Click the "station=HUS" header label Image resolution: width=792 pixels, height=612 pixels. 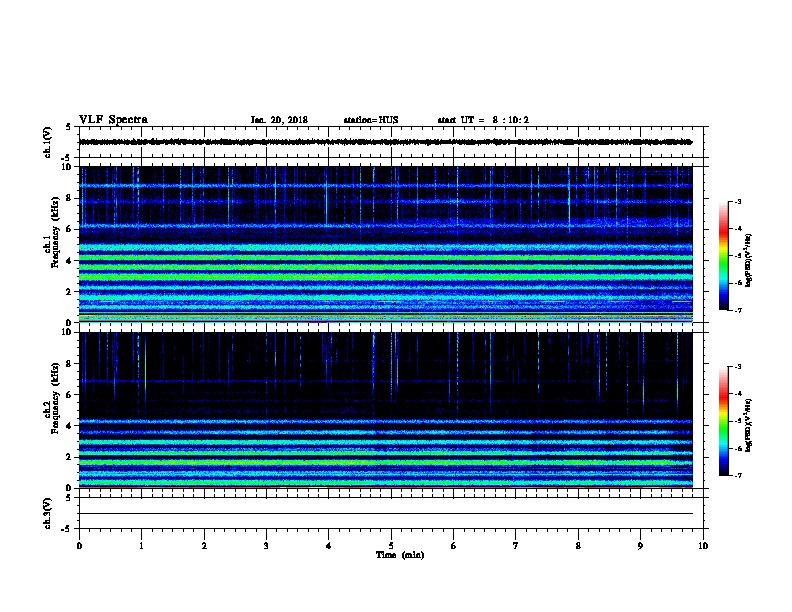point(371,120)
